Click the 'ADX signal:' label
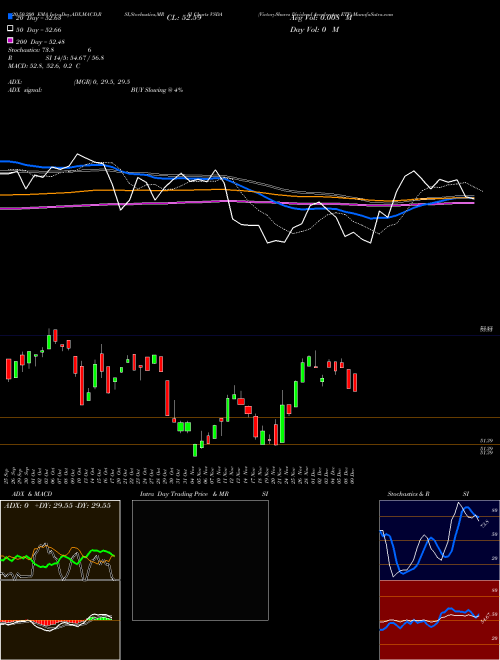 (x=25, y=90)
